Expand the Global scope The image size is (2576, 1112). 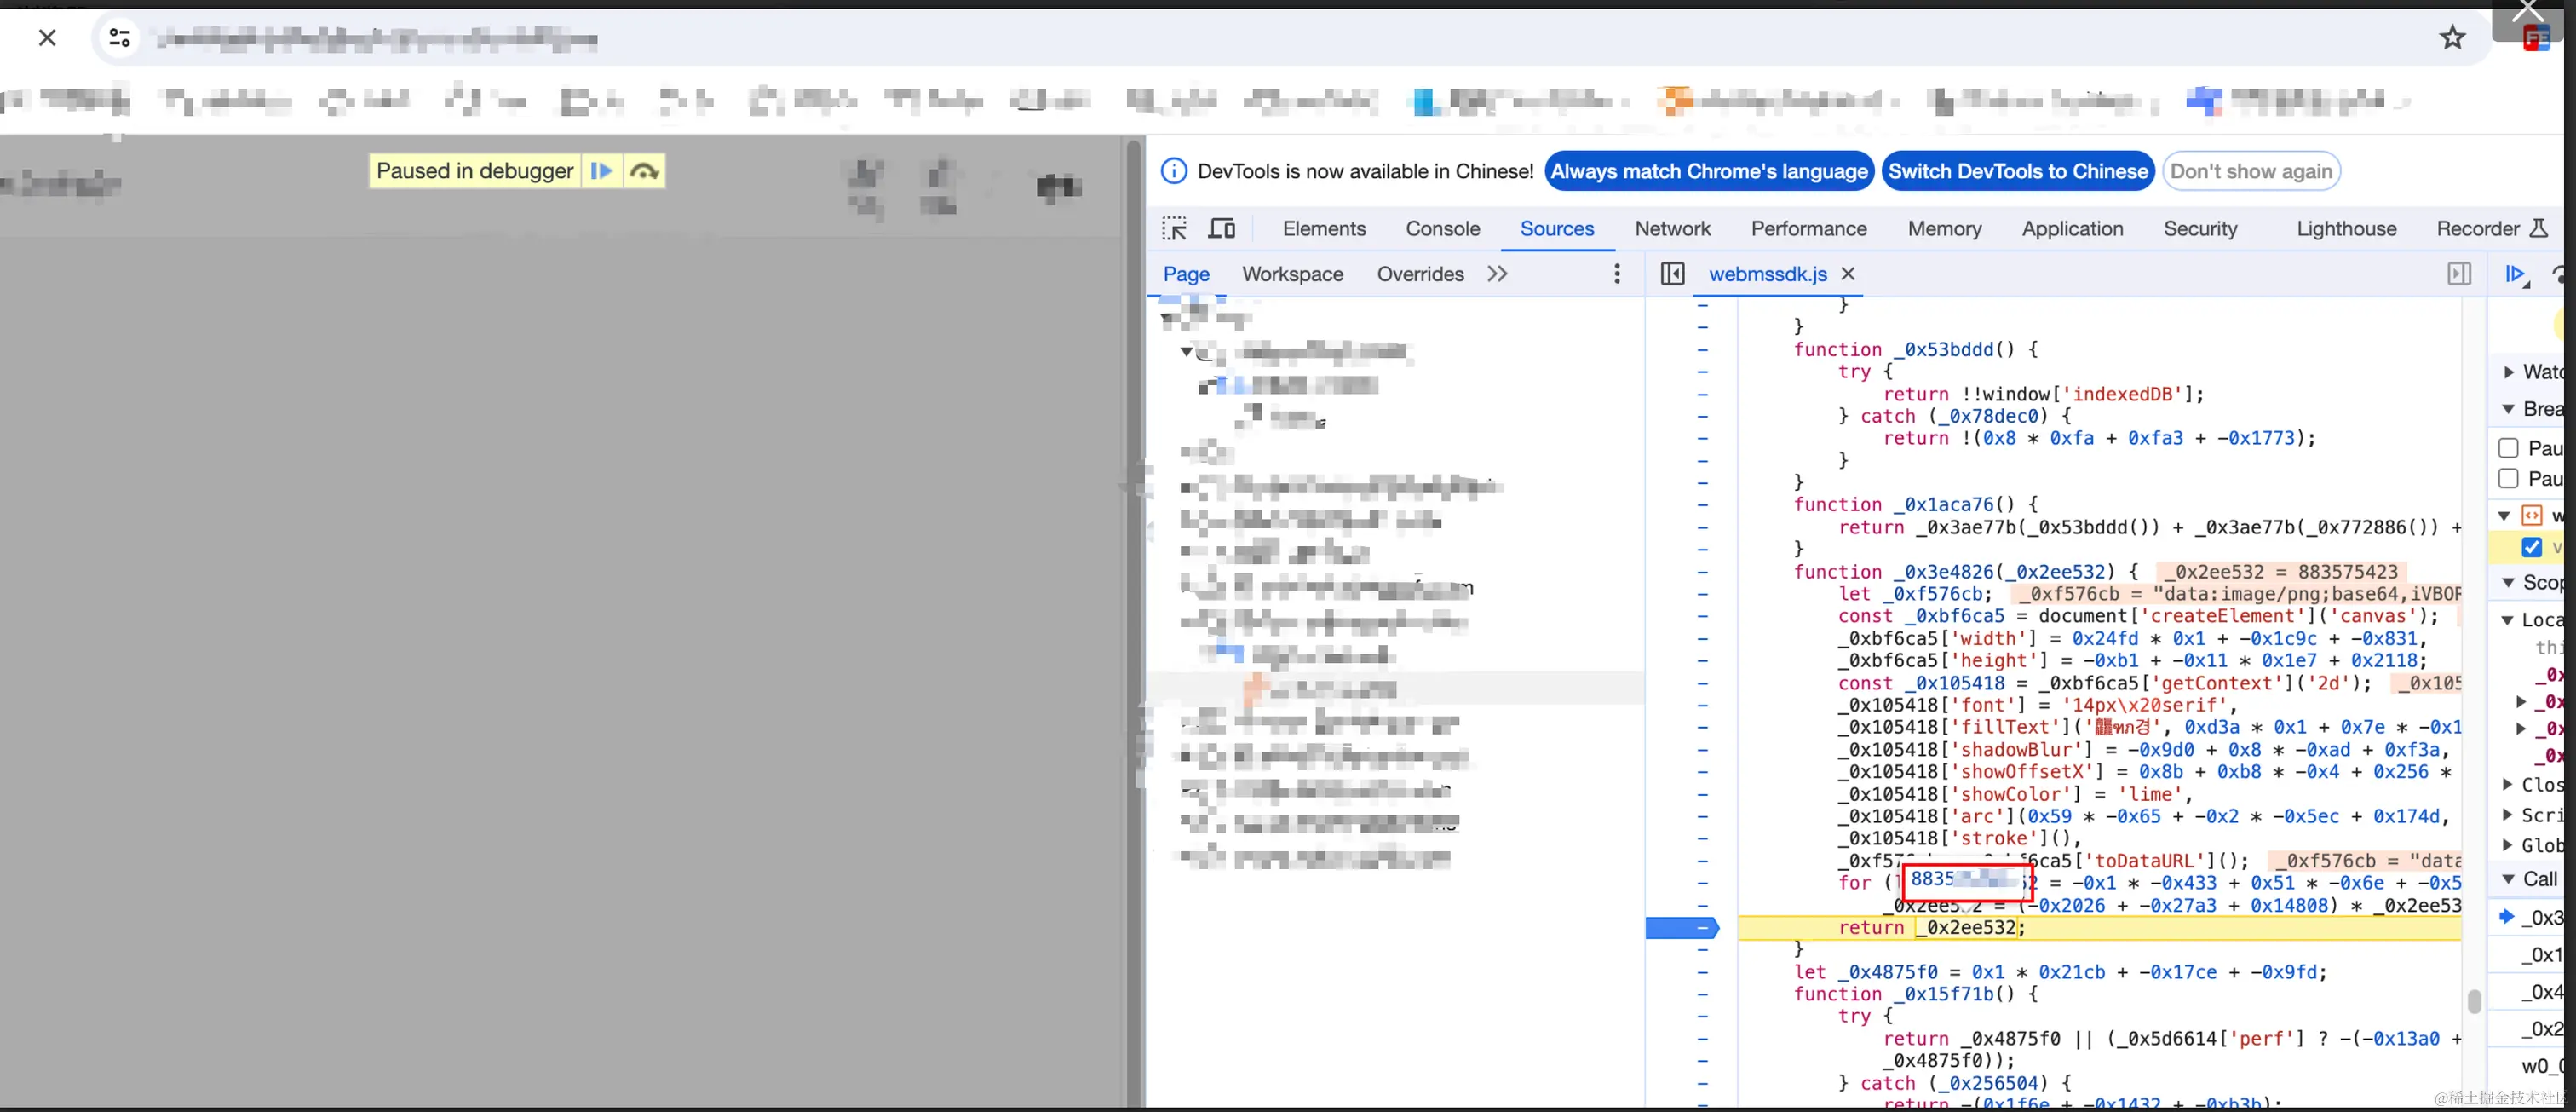2508,846
